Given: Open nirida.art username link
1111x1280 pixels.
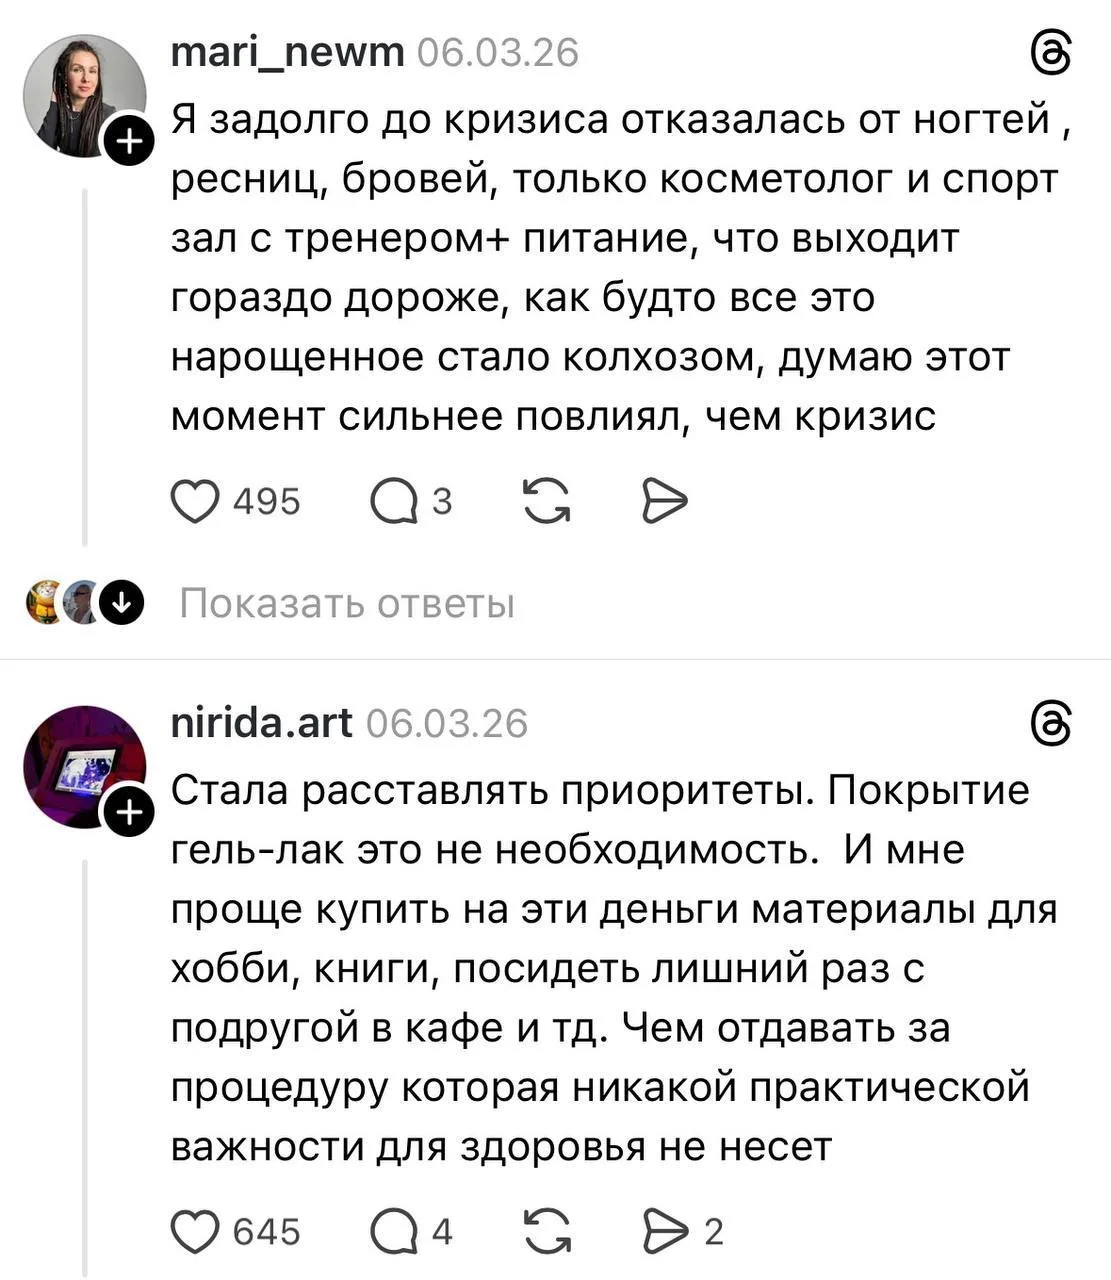Looking at the screenshot, I should click(262, 722).
